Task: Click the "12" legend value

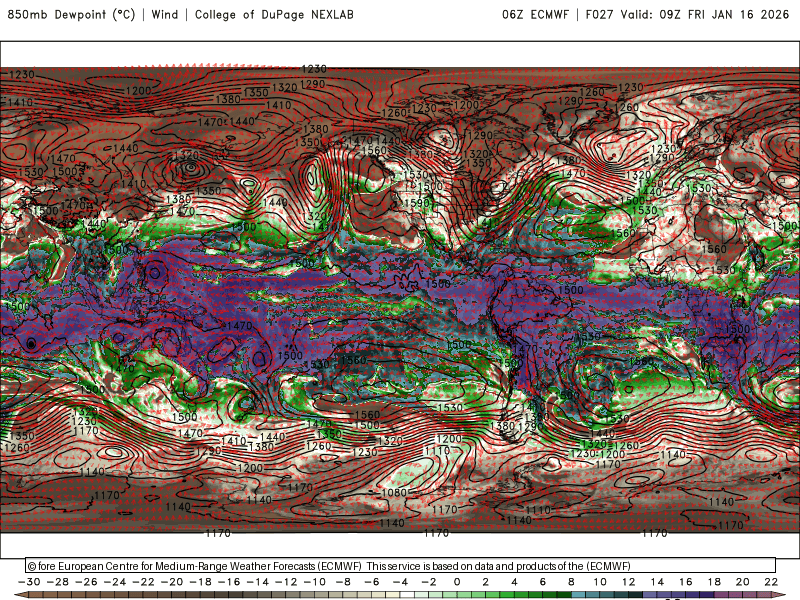Action: [629, 582]
